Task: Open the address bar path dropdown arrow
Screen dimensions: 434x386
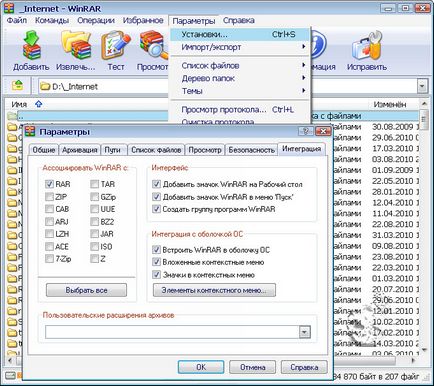Action: [x=422, y=86]
